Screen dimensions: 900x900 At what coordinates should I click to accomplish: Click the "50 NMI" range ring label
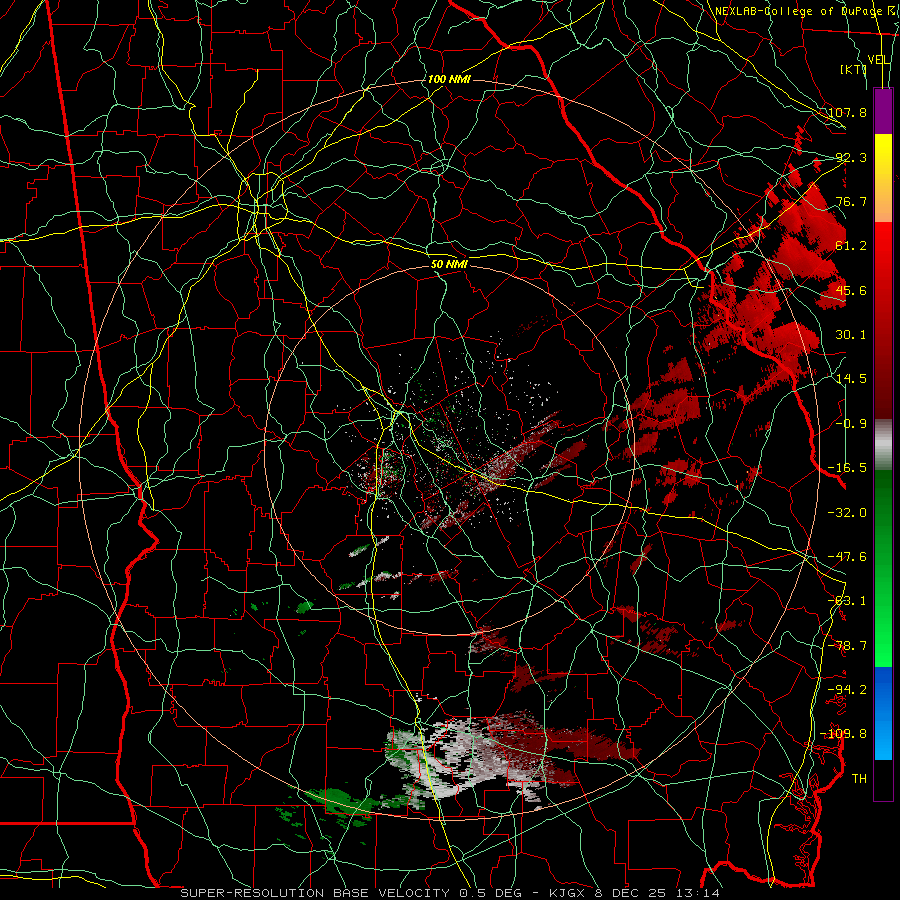449,264
